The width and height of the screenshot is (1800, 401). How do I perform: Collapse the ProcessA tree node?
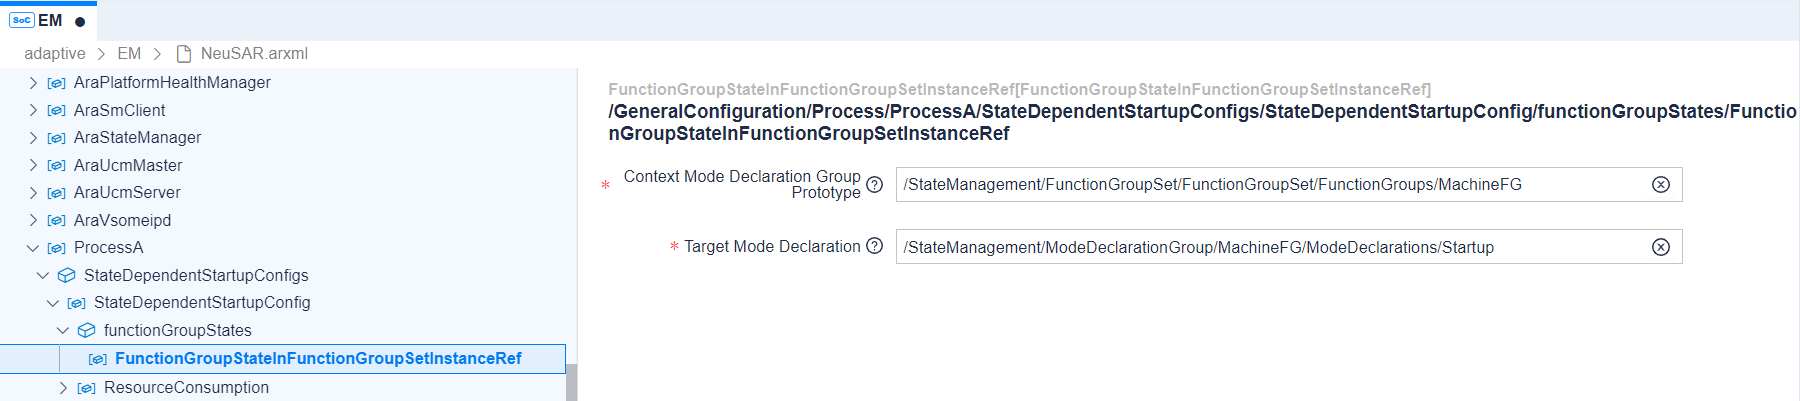click(33, 248)
